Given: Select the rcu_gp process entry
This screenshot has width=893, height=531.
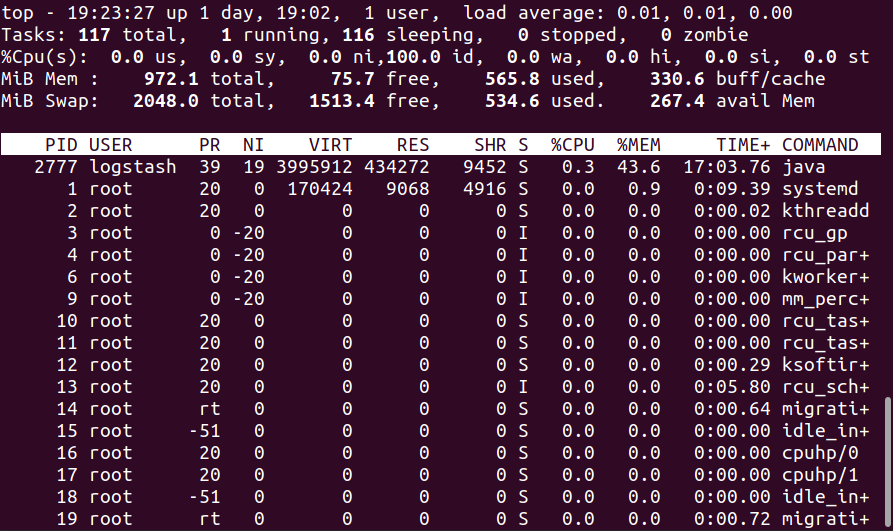Looking at the screenshot, I should (x=814, y=233).
